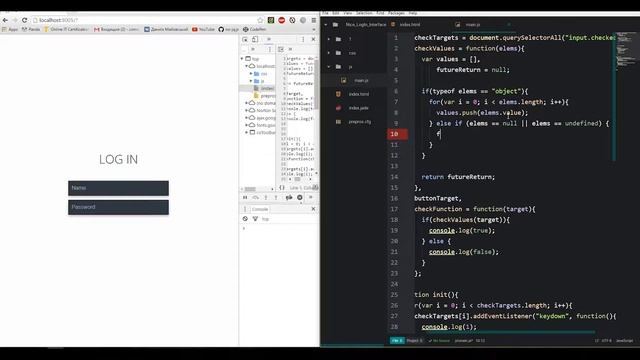640x360 pixels.
Task: Click the debugger step into button
Action: [266, 198]
